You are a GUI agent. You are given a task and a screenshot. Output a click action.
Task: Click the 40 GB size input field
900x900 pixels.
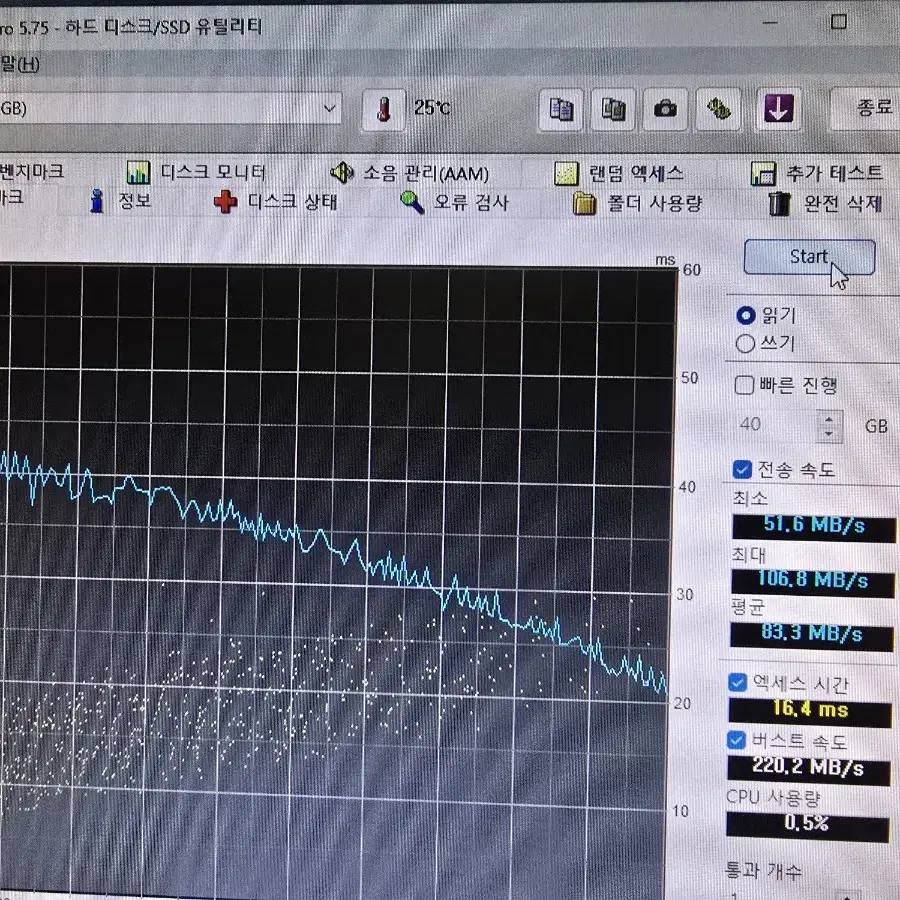click(777, 425)
